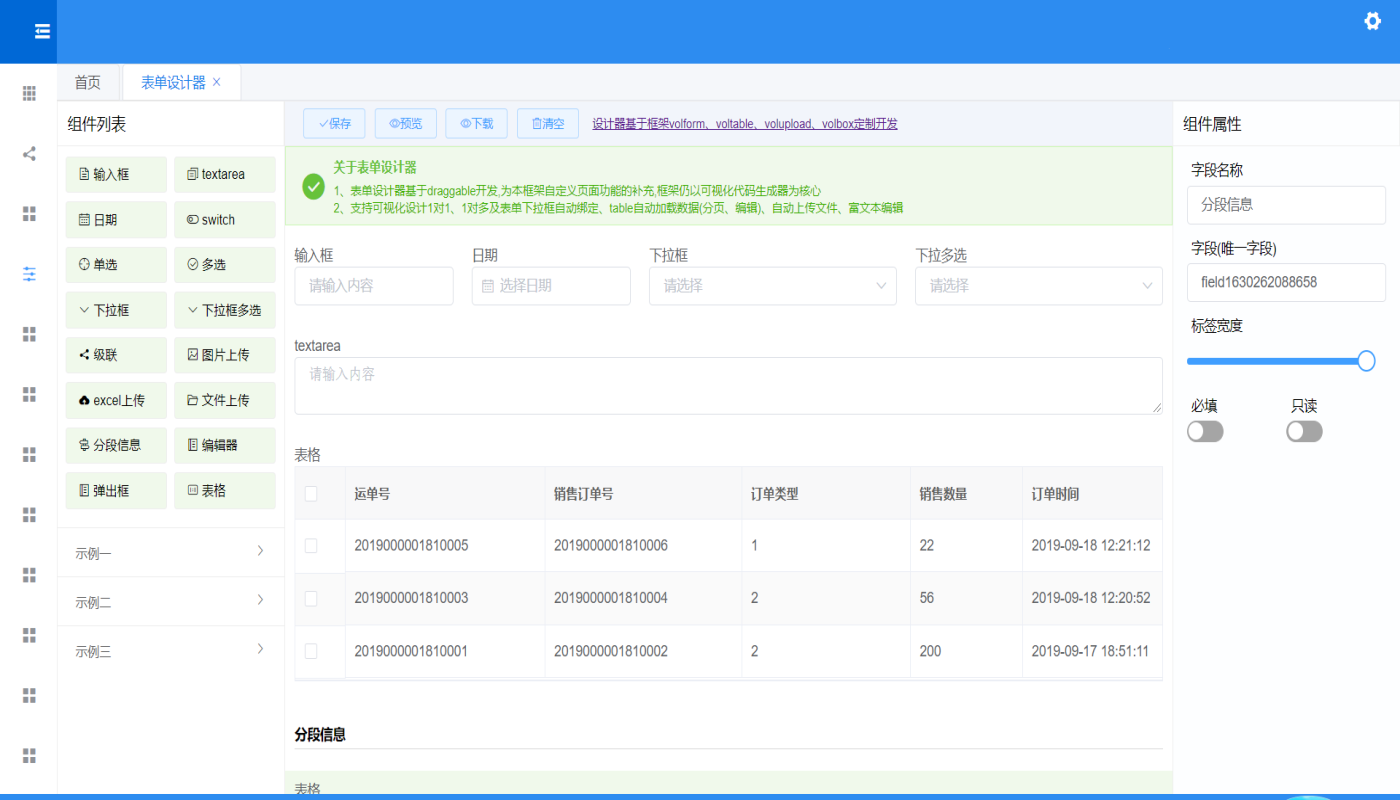Select the switch component
Screen dimensions: 1400x800
225,220
